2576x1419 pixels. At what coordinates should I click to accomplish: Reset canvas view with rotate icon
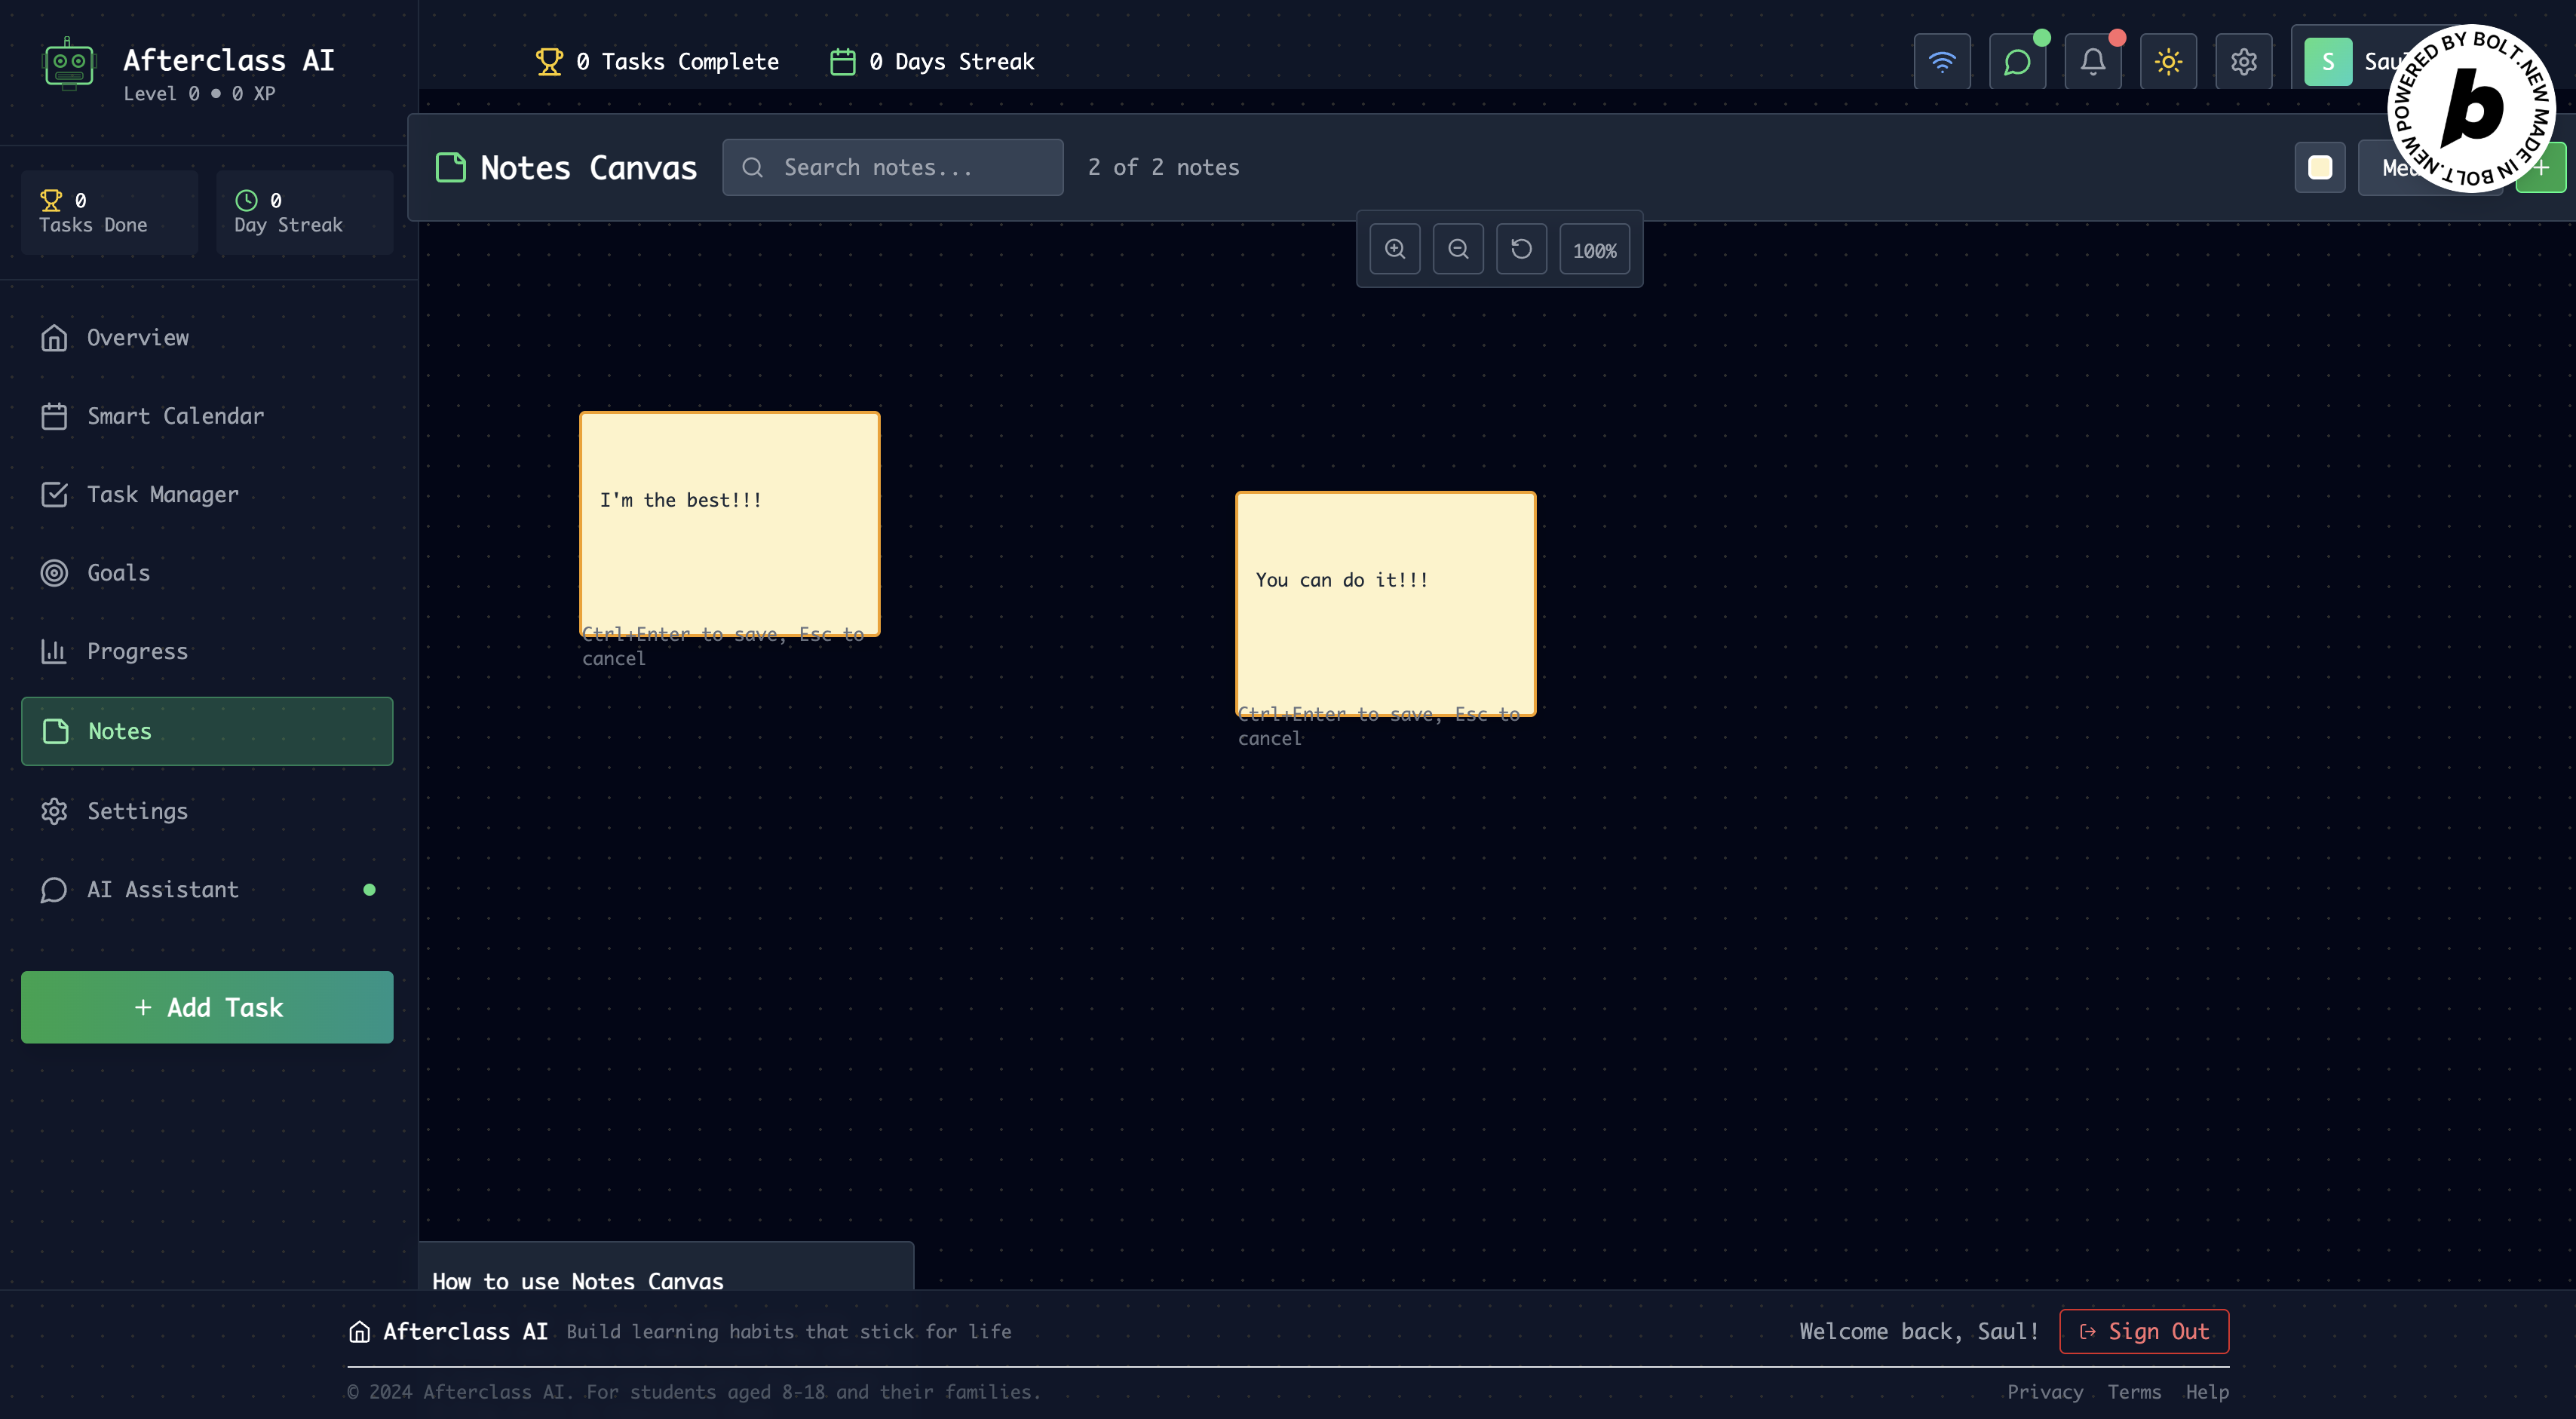1521,249
